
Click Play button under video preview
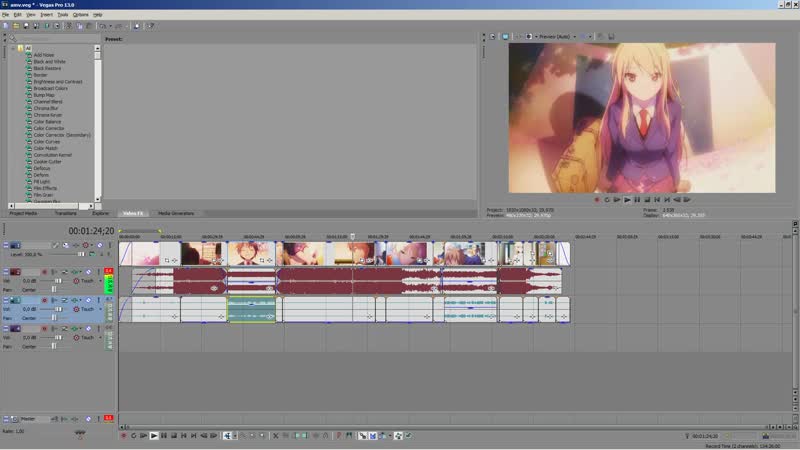click(x=627, y=200)
